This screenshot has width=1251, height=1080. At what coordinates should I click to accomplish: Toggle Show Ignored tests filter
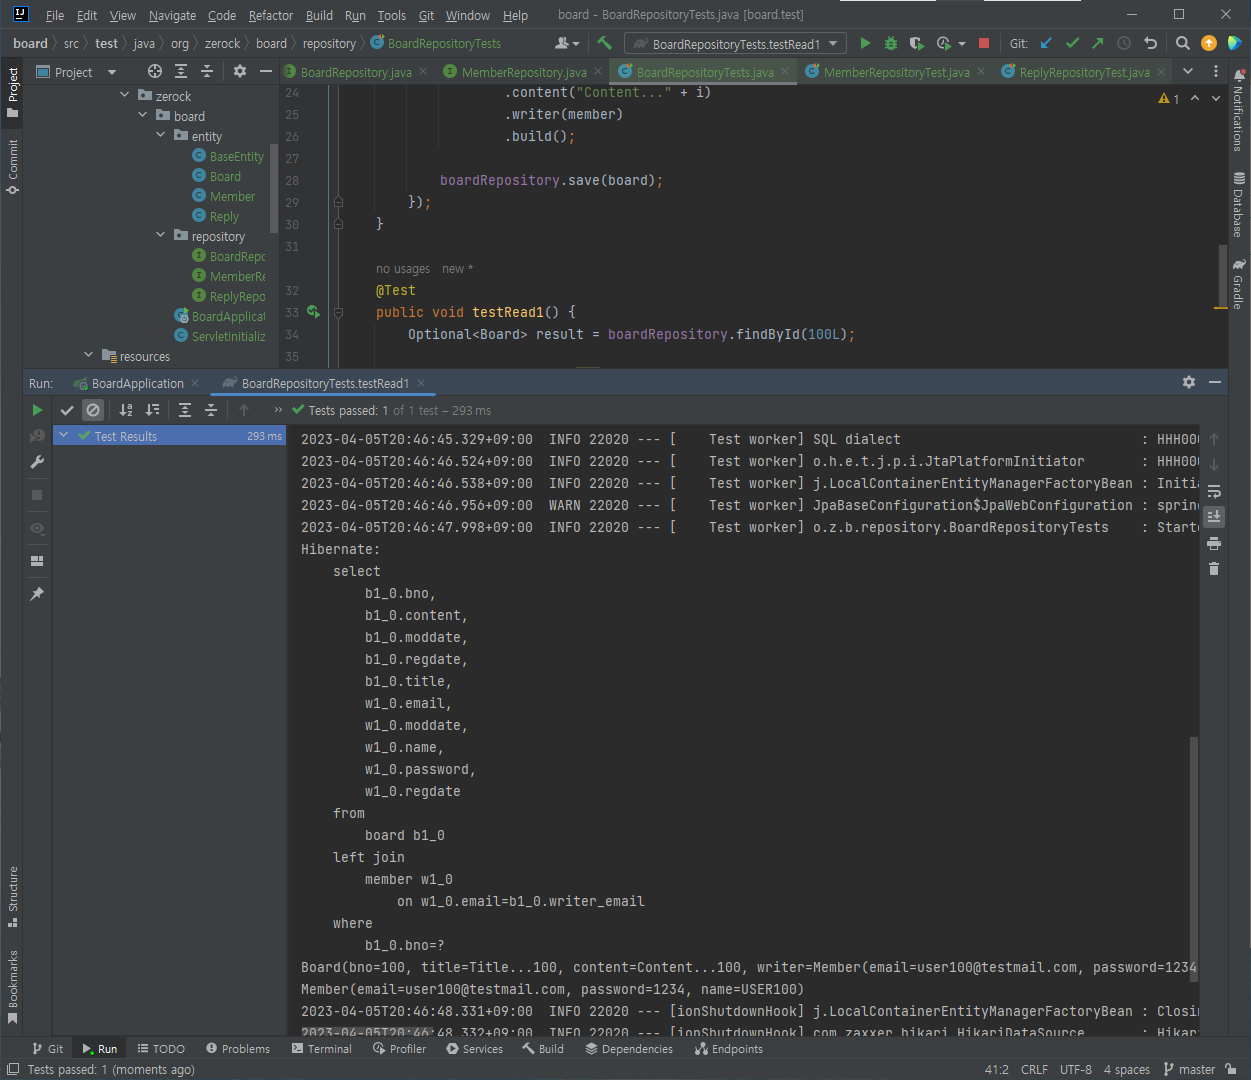pyautogui.click(x=93, y=410)
